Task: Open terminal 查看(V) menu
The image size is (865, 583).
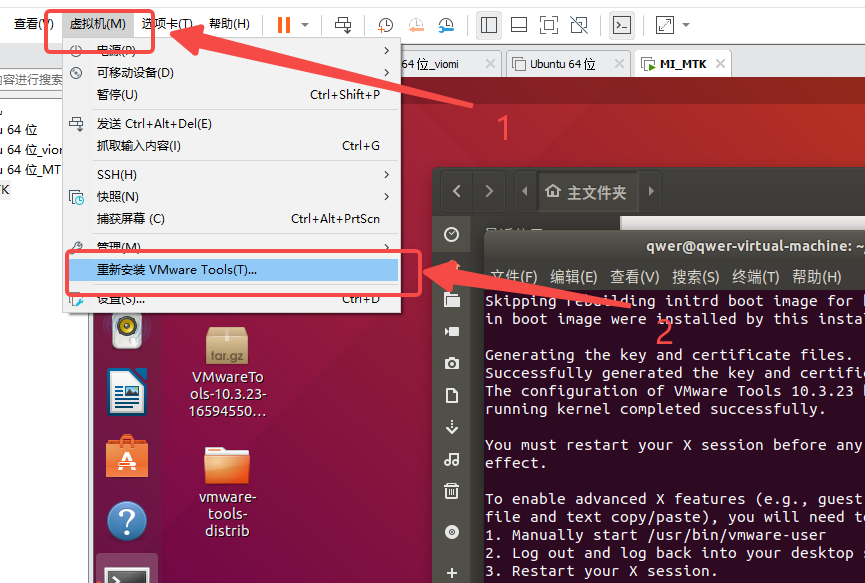Action: click(634, 276)
